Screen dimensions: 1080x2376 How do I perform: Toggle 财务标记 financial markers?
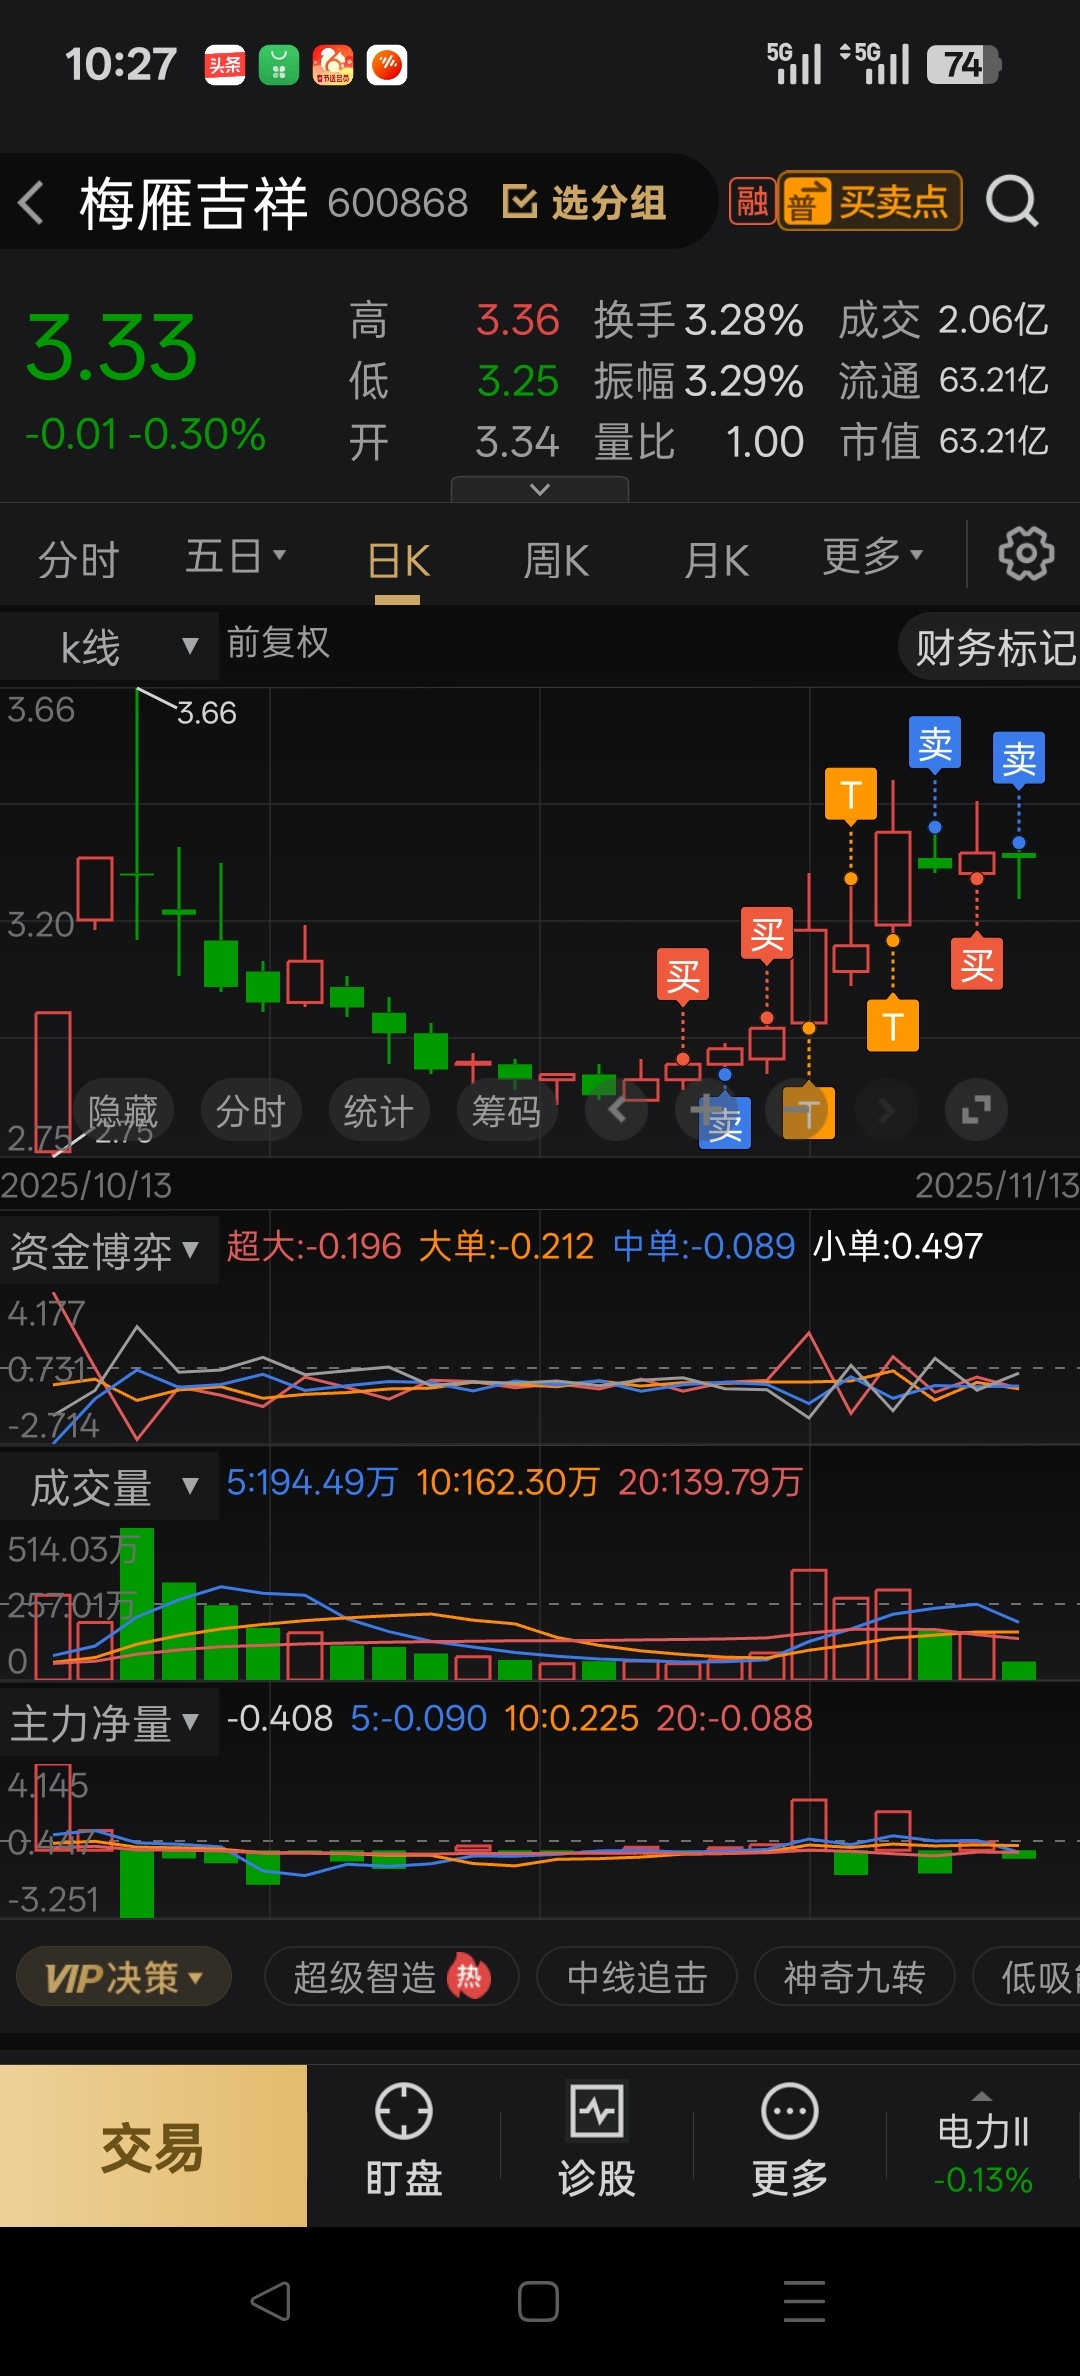[x=990, y=648]
